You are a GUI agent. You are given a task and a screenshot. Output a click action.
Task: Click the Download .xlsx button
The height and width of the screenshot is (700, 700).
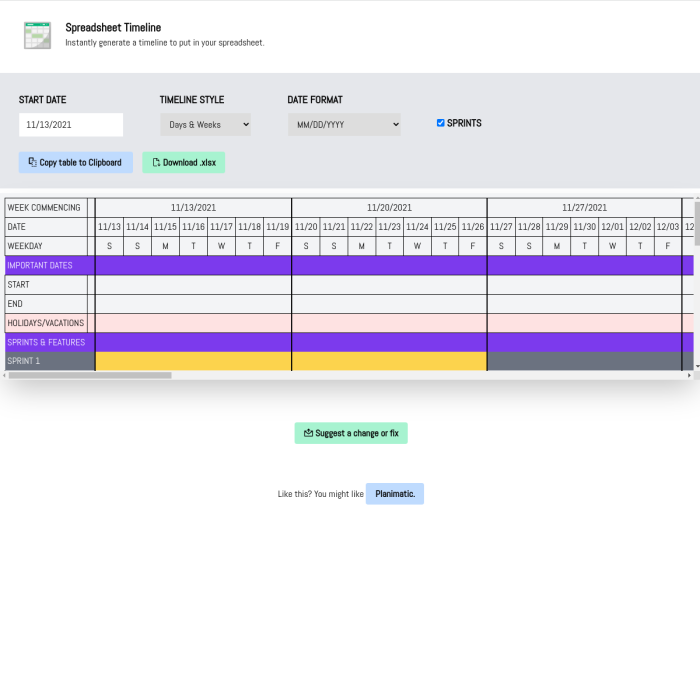183,162
